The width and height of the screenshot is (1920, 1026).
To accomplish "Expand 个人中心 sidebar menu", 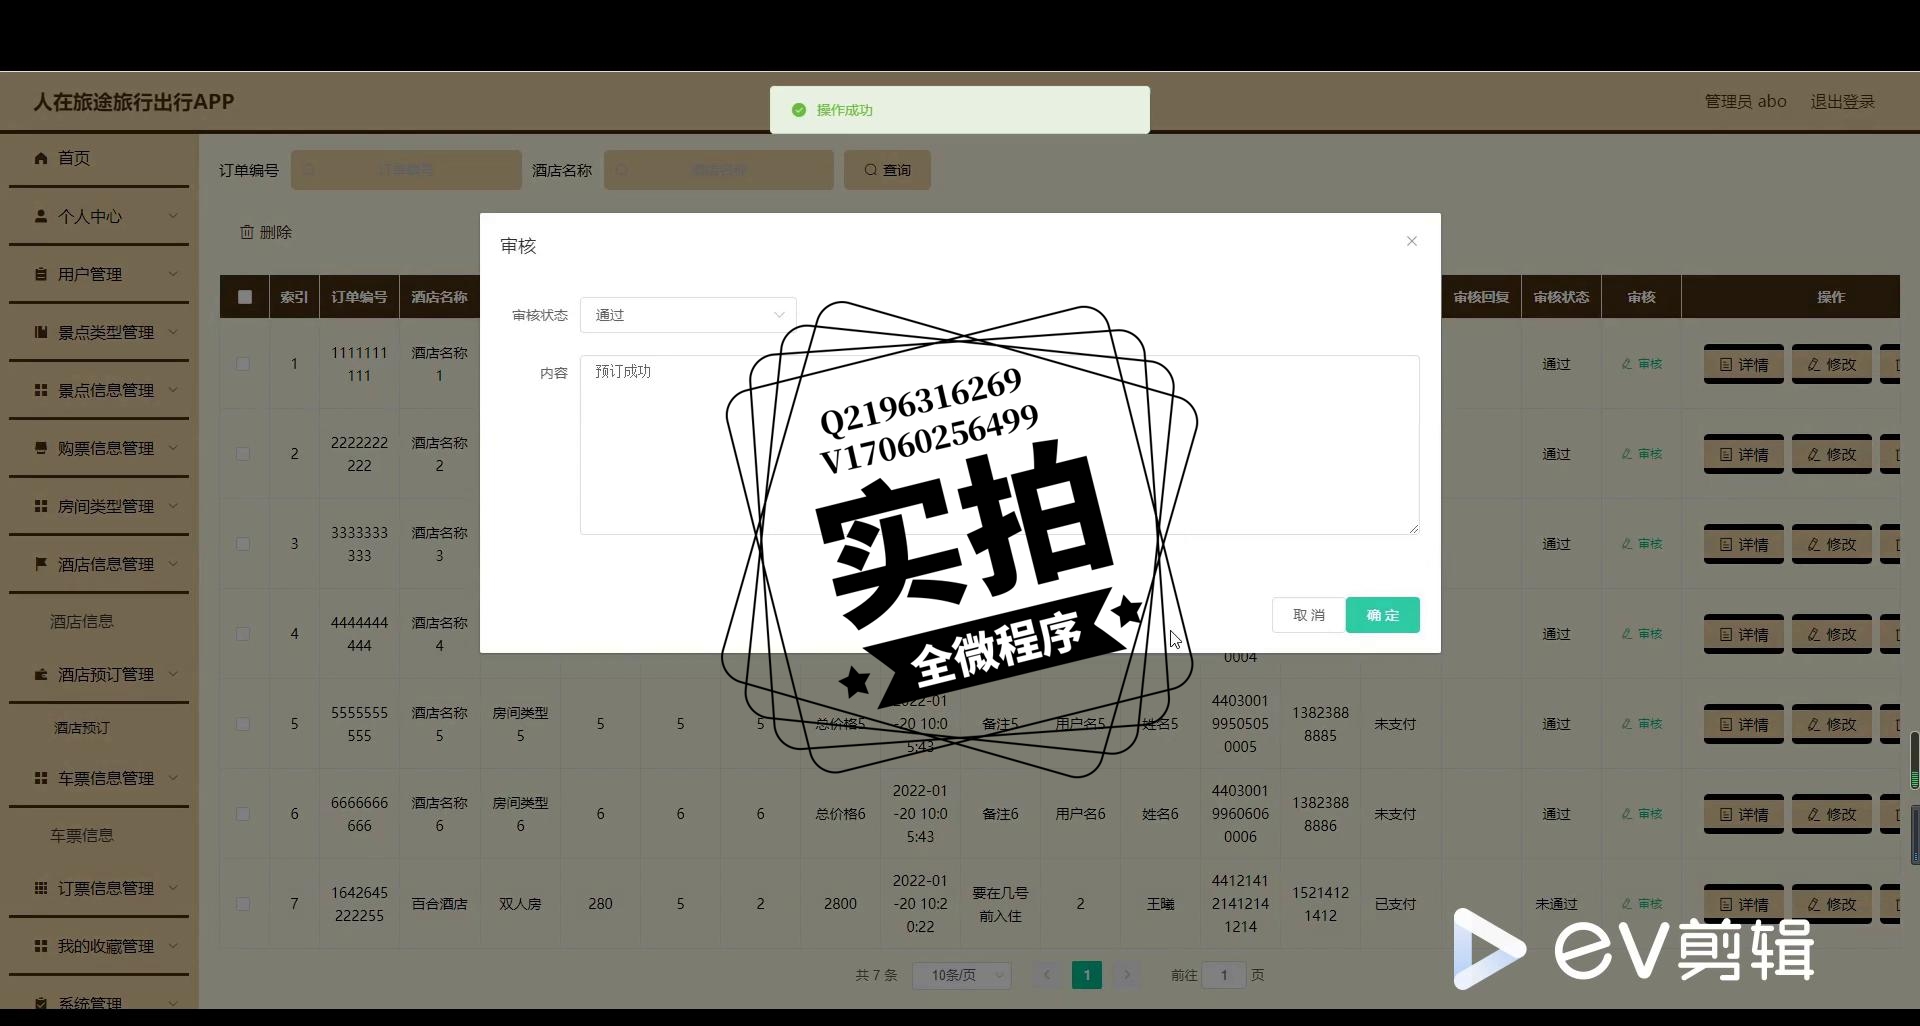I will coord(98,216).
